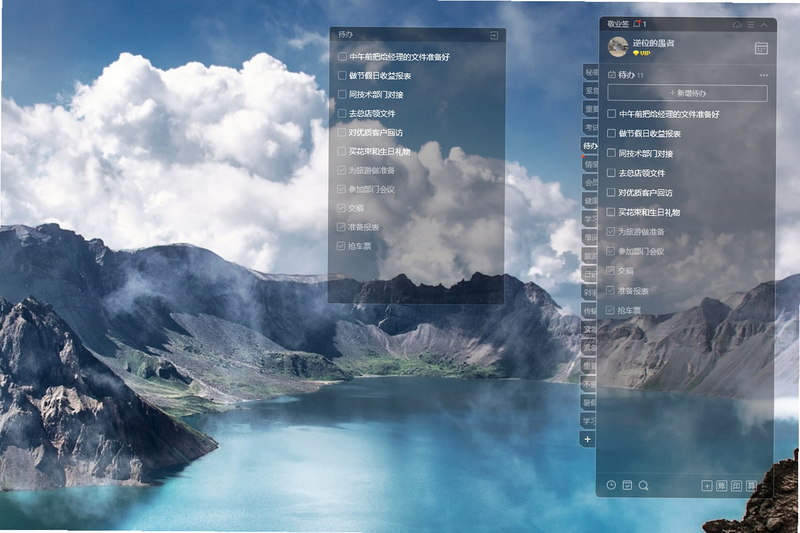Viewport: 800px width, 533px height.
Task: Check 去总店领文件 in main panel
Action: point(611,173)
